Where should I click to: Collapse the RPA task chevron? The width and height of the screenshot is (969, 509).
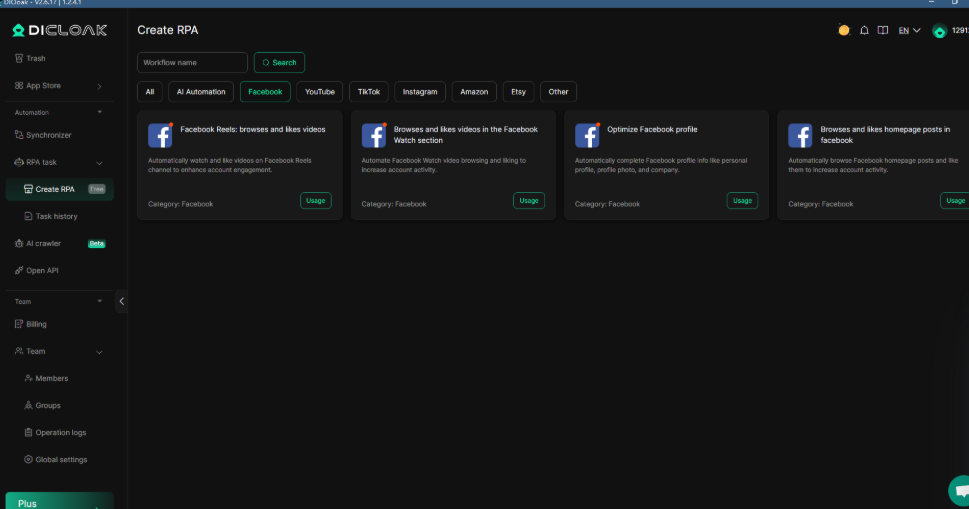coord(99,163)
